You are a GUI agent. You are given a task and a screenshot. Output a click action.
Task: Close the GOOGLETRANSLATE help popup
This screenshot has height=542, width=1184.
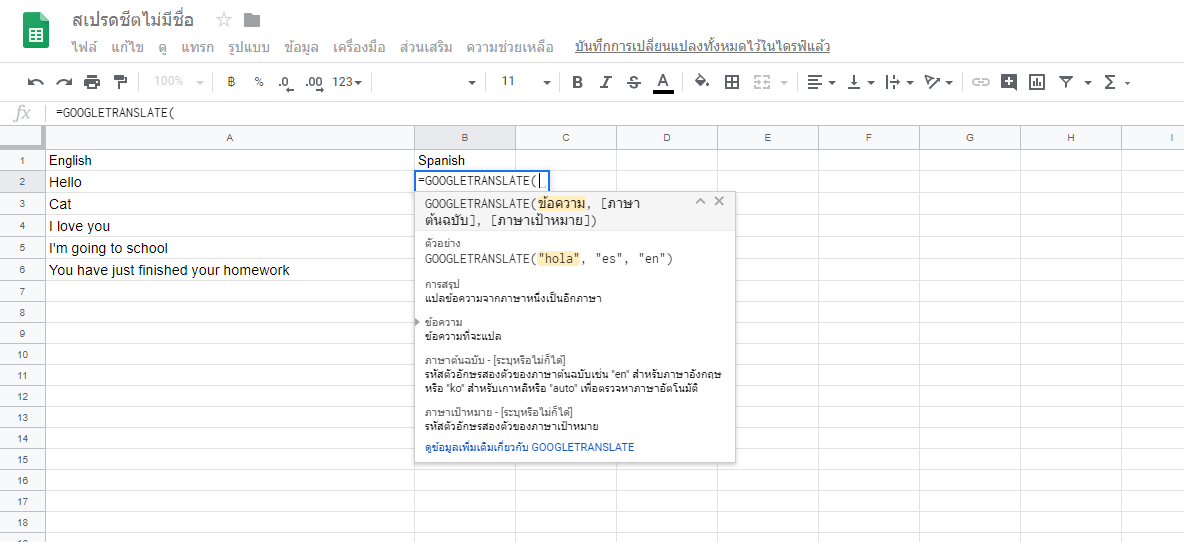tap(719, 201)
